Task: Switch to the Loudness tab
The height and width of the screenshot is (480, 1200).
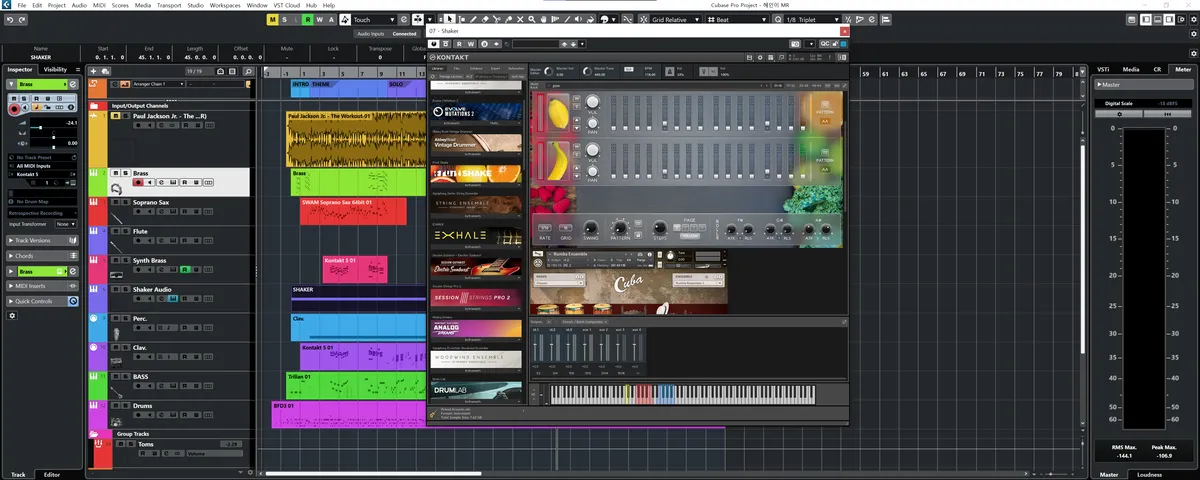Action: pyautogui.click(x=1149, y=474)
